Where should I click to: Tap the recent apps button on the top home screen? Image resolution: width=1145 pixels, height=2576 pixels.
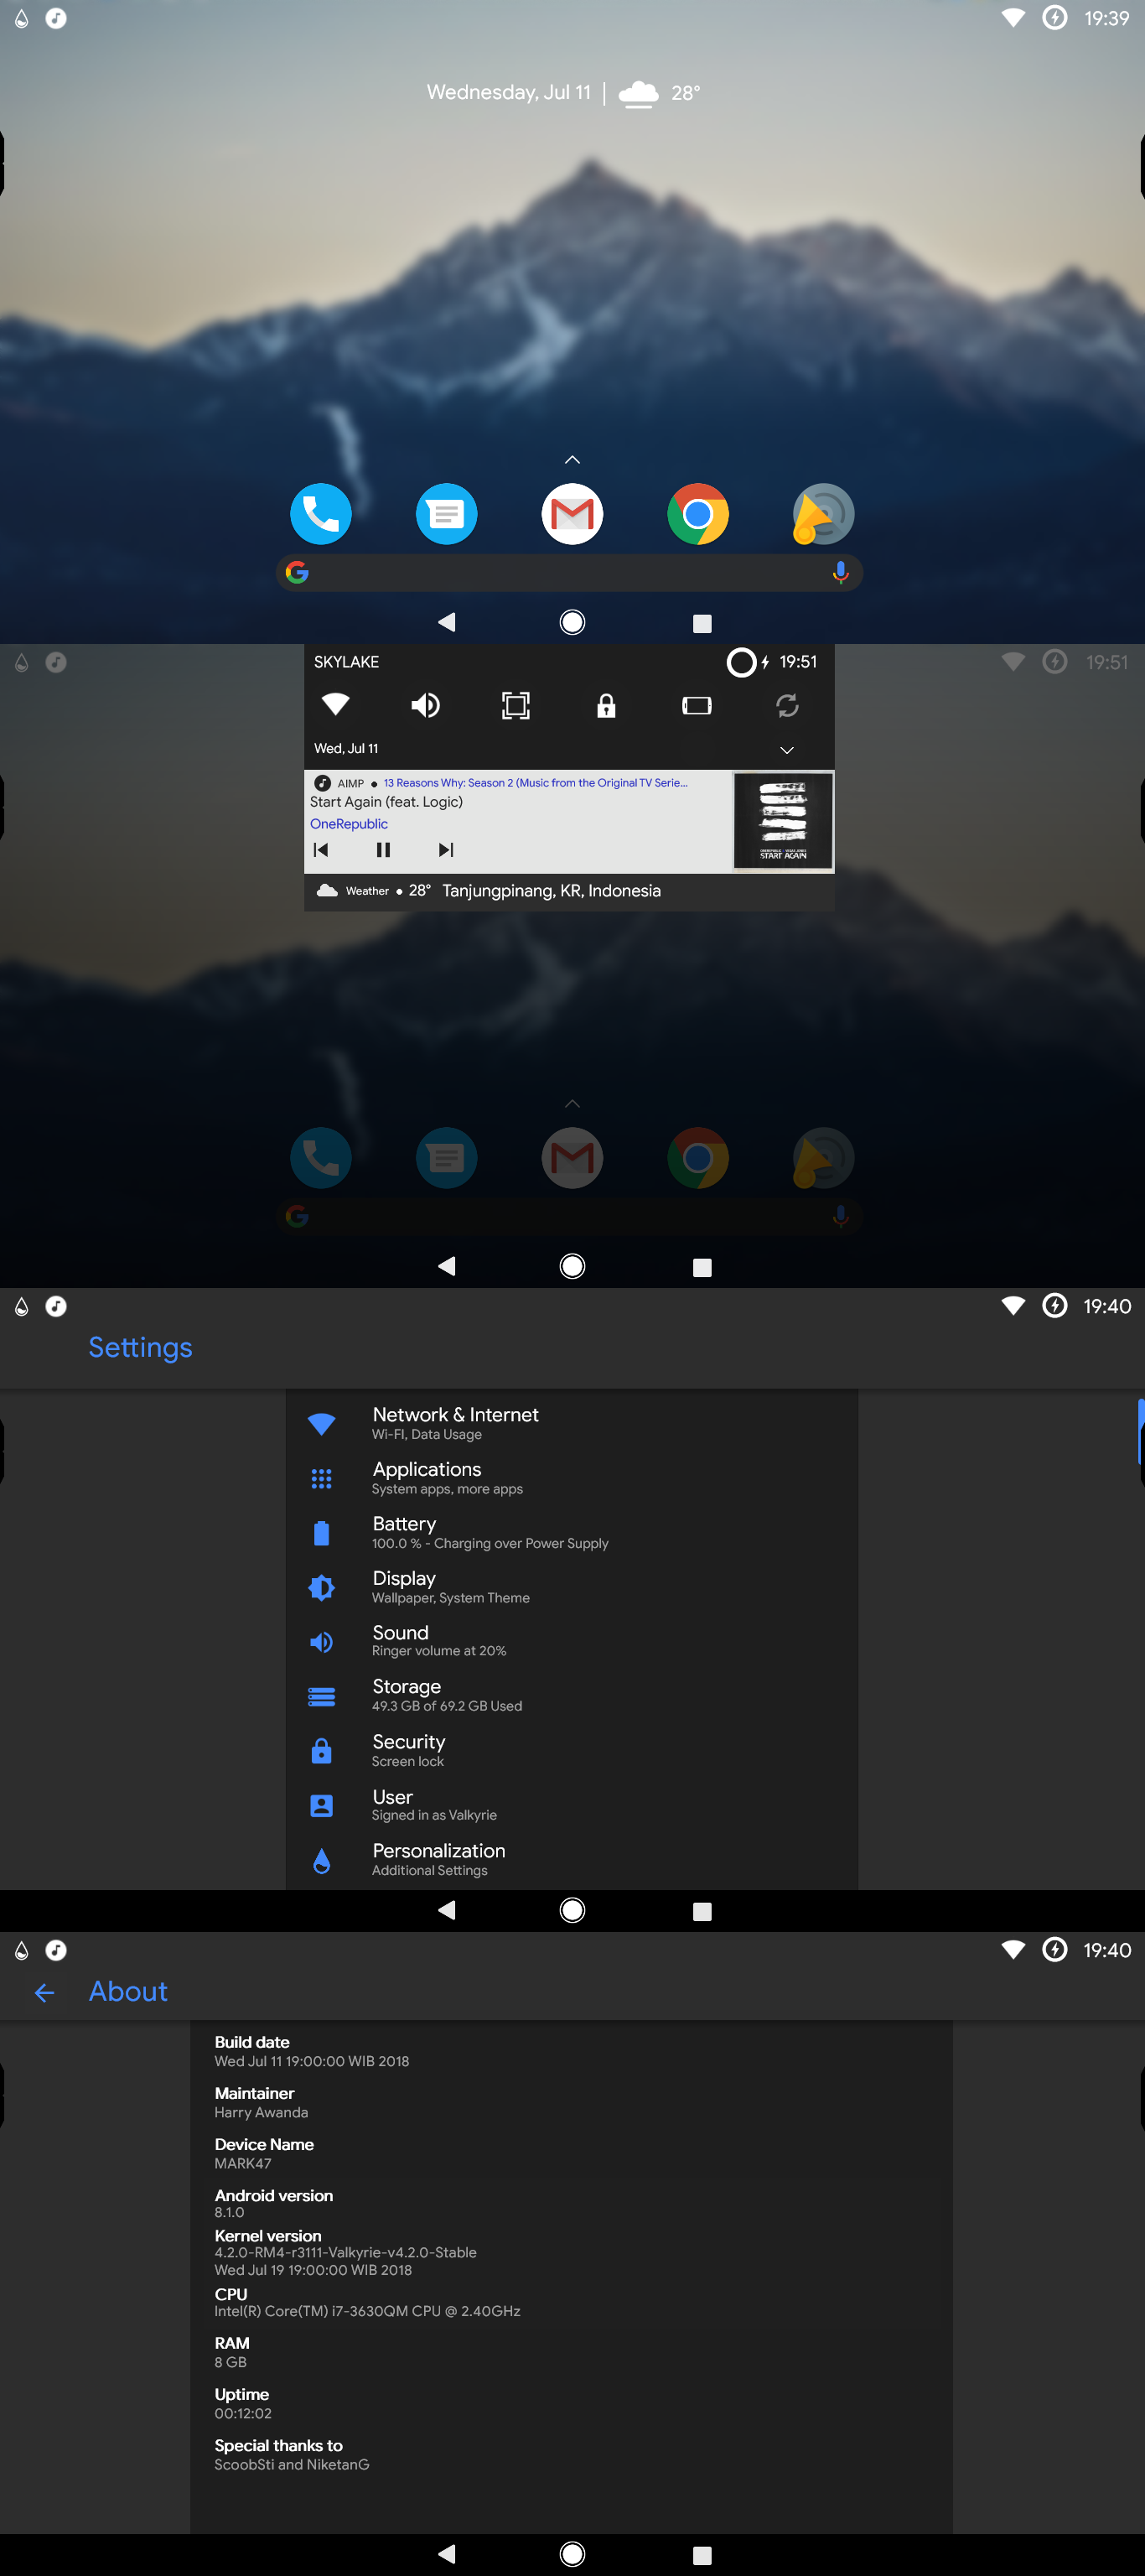(x=702, y=623)
